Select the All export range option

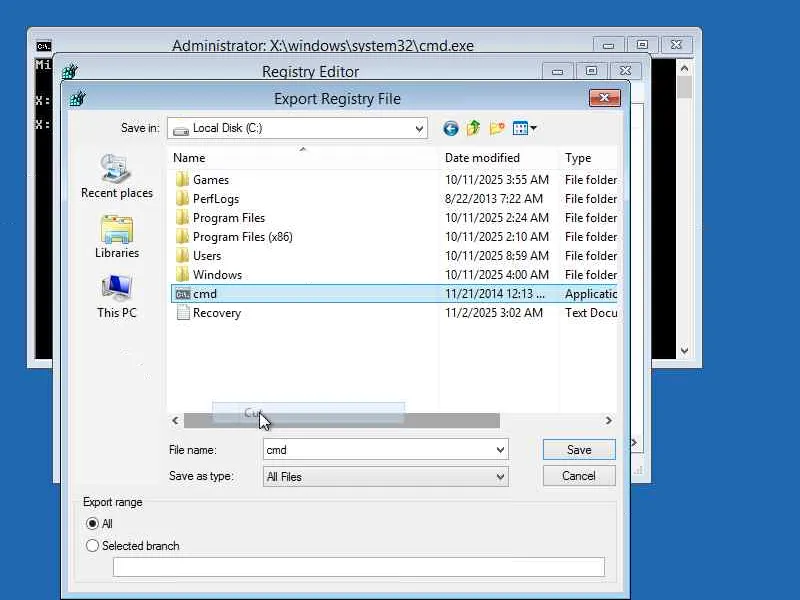[92, 523]
